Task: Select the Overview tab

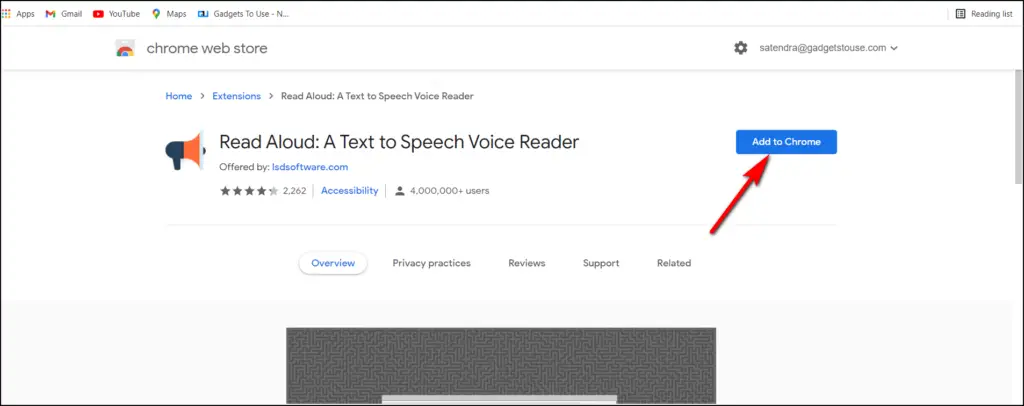Action: pos(333,263)
